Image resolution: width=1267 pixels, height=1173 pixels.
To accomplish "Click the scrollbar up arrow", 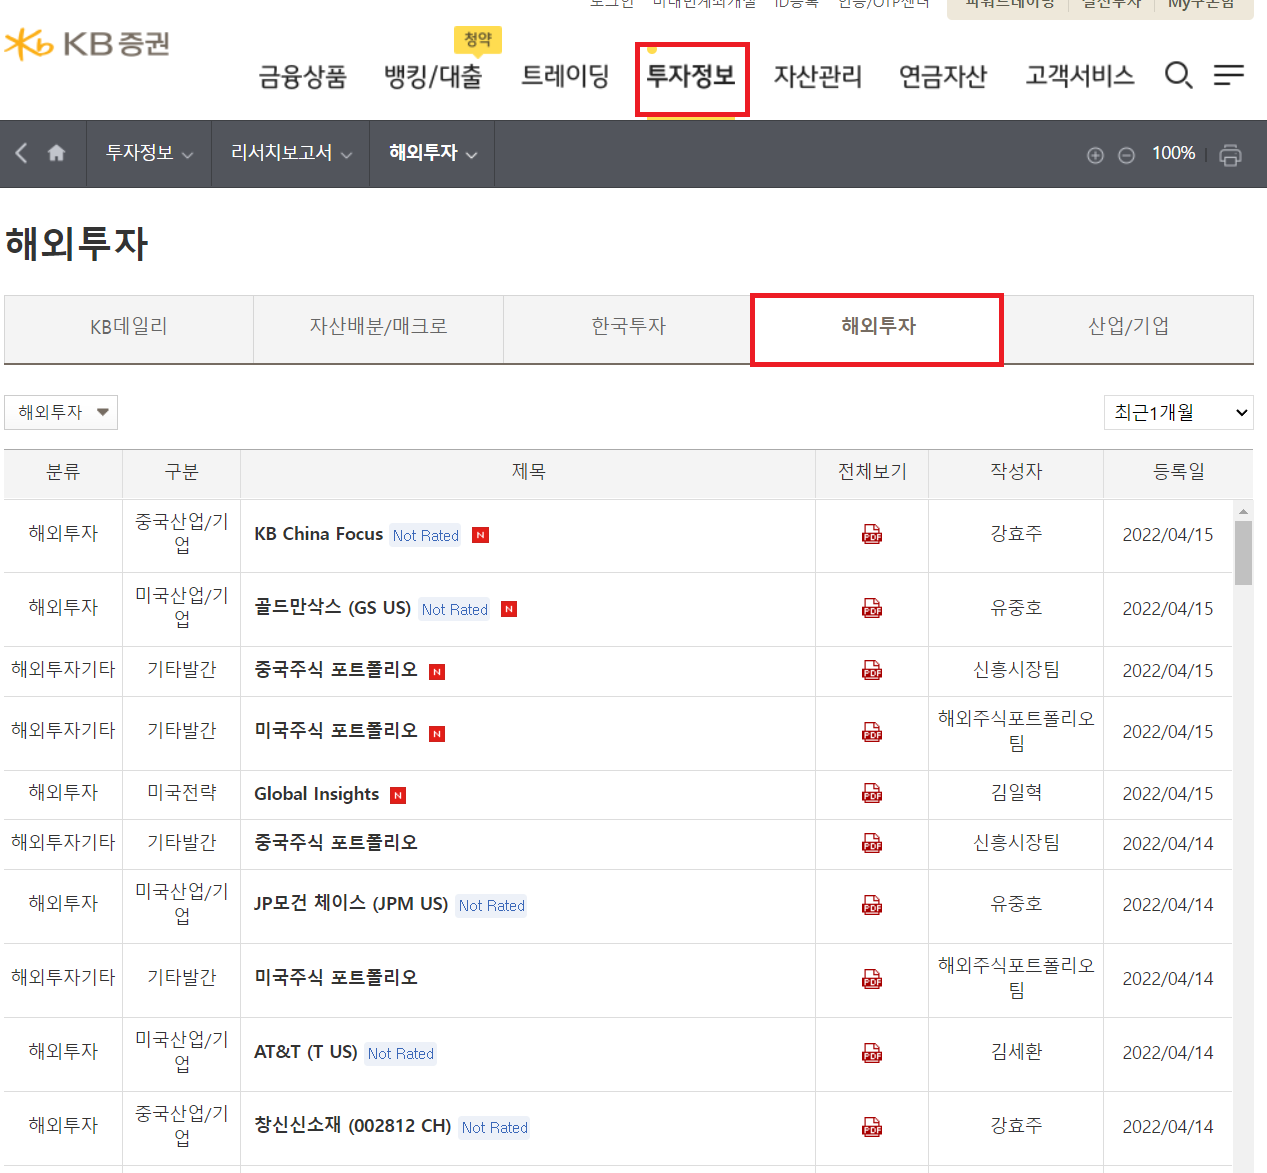I will click(x=1243, y=510).
